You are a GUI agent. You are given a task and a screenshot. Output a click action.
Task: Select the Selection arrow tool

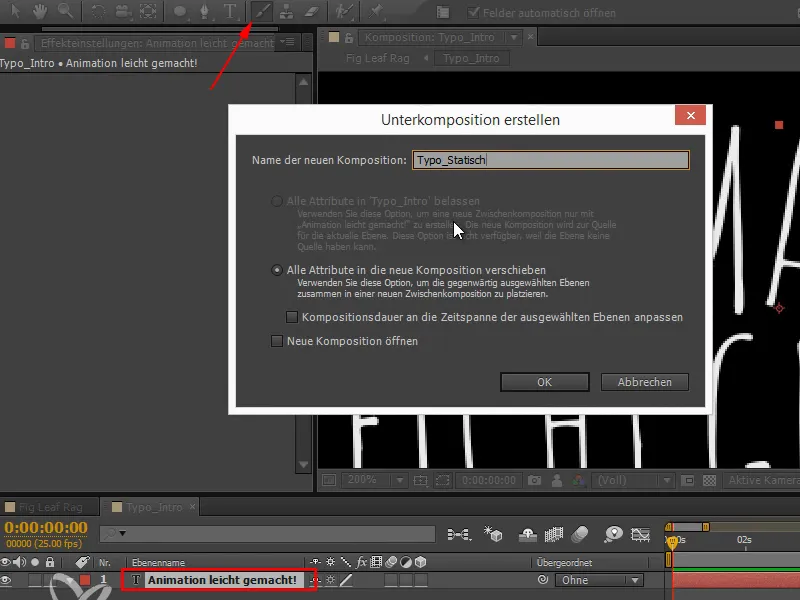(x=15, y=11)
